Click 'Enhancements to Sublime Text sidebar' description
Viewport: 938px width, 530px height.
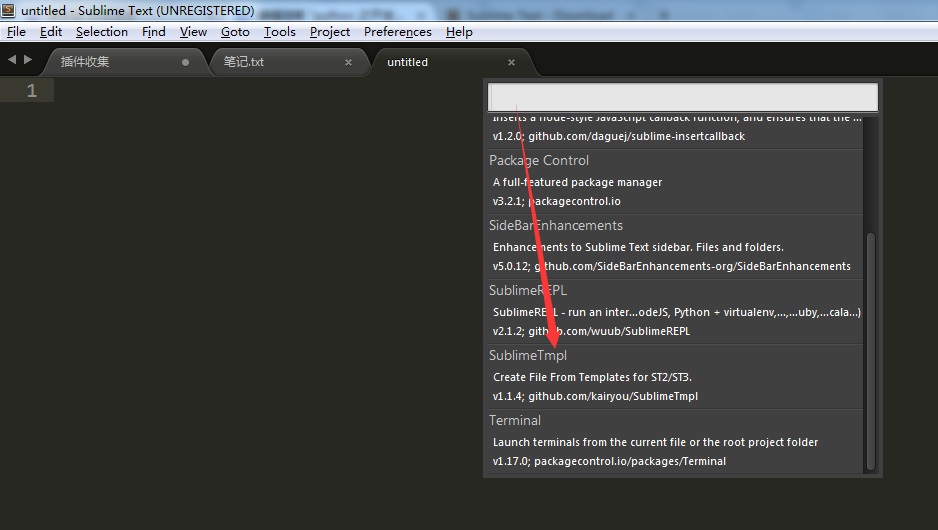tap(638, 247)
